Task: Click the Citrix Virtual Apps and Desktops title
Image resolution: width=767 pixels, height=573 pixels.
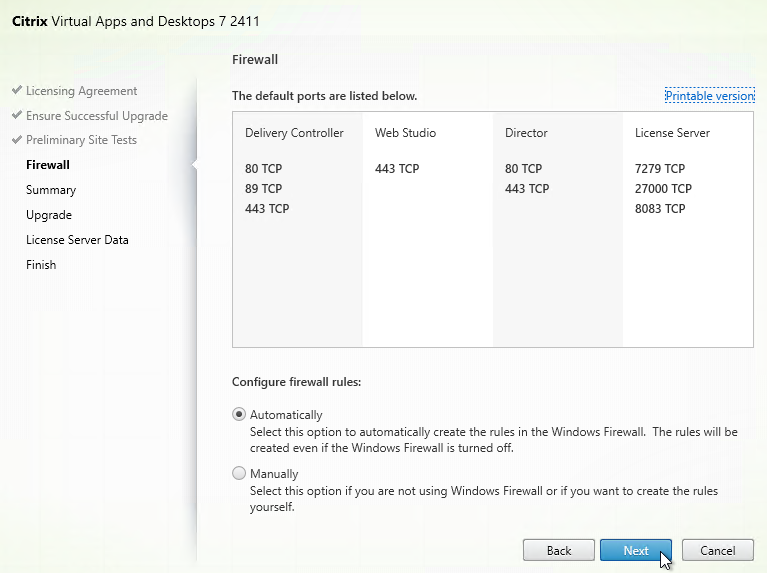Action: [x=135, y=22]
